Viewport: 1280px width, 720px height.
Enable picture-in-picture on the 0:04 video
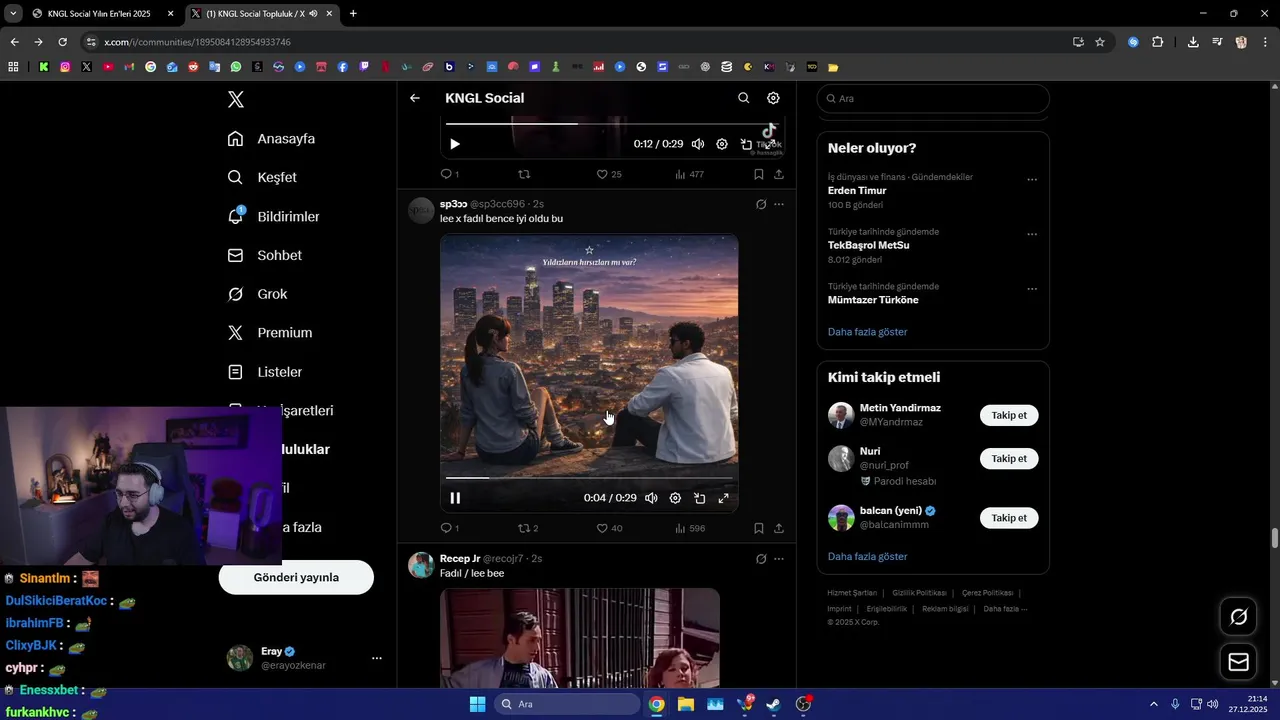click(699, 498)
